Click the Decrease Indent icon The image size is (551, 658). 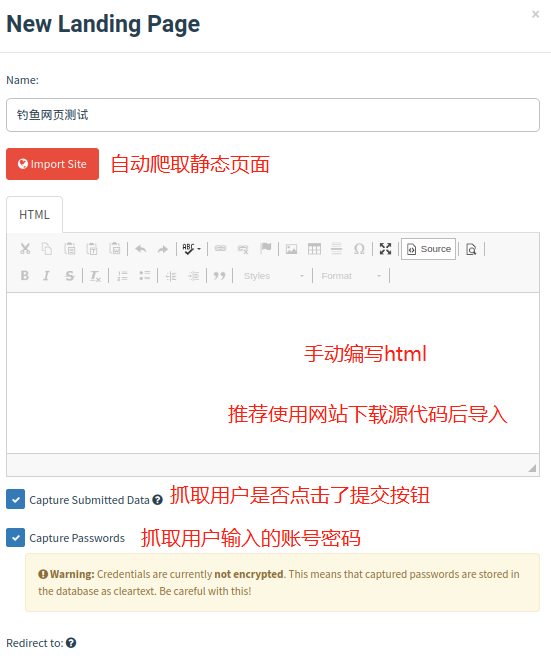pos(171,276)
